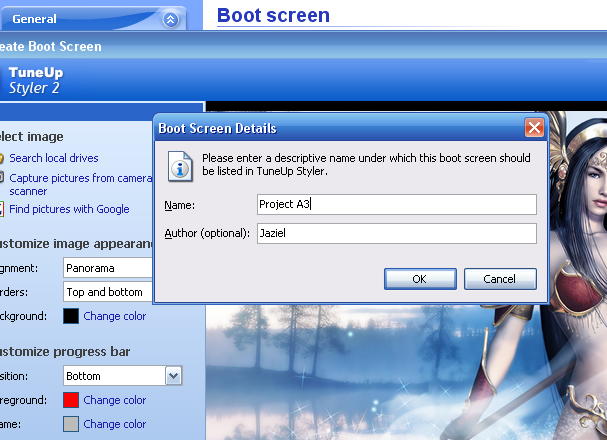Close the Boot Screen Details dialog
Image resolution: width=607 pixels, height=440 pixels.
pyautogui.click(x=534, y=127)
